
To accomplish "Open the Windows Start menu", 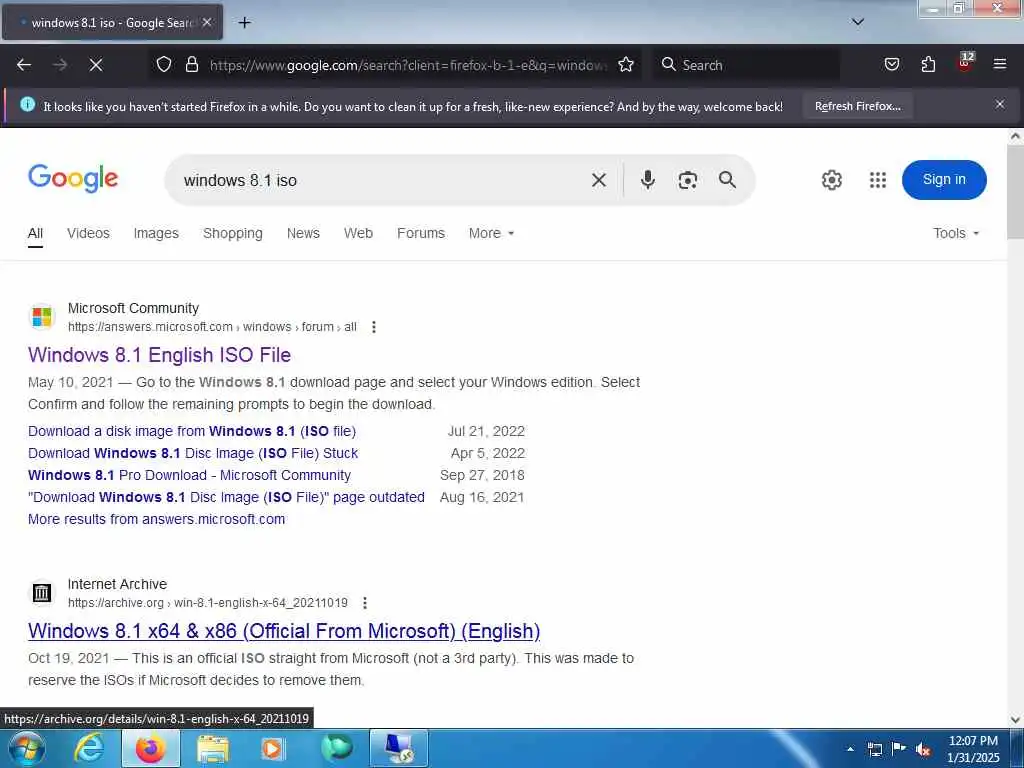I will pos(26,748).
